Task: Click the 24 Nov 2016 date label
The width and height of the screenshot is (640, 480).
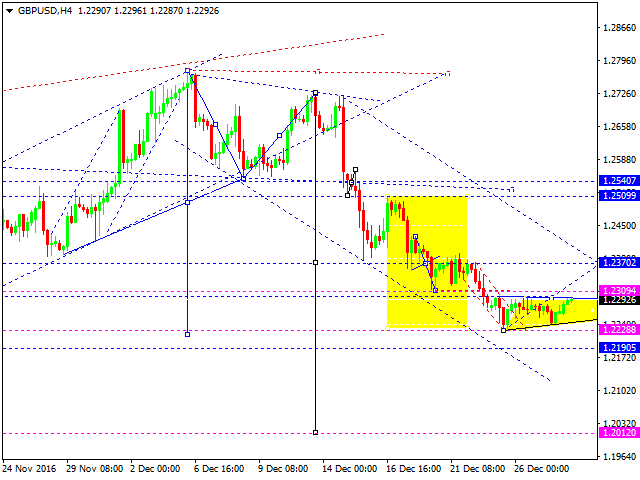Action: 29,469
